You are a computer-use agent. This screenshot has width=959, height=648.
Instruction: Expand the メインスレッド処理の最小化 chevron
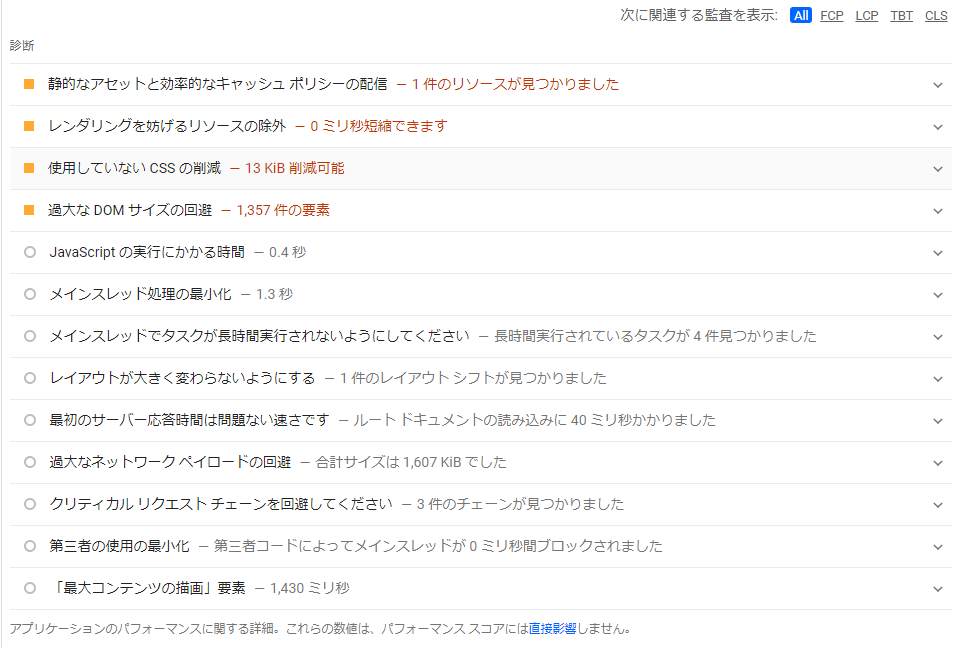938,295
